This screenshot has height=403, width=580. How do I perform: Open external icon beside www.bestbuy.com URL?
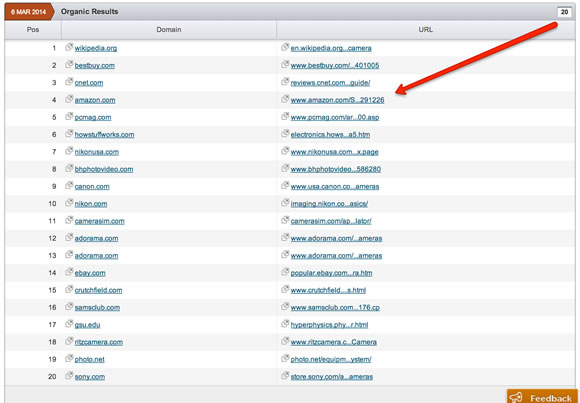285,64
